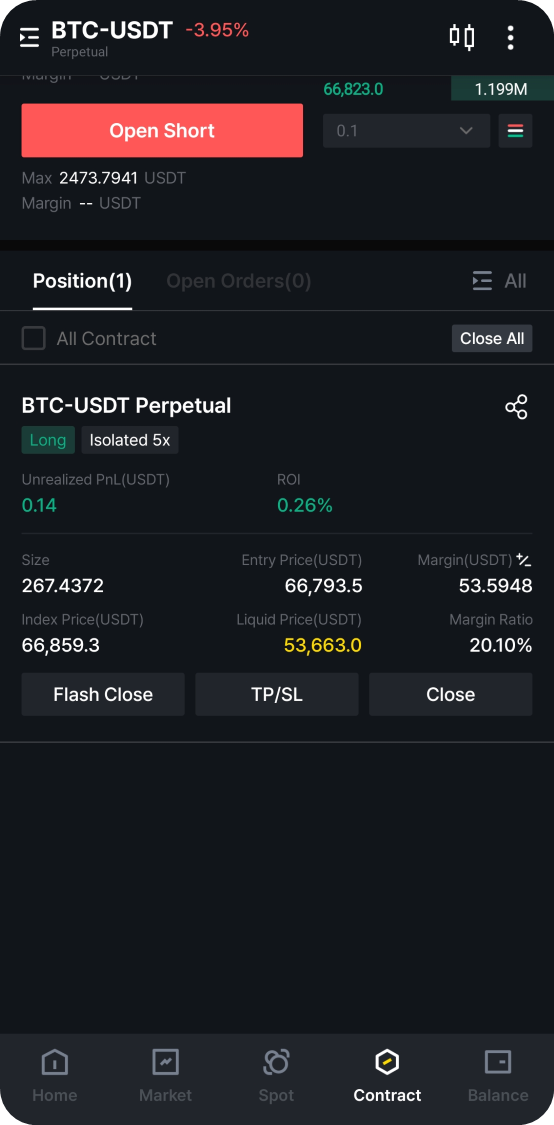This screenshot has height=1125, width=554.
Task: Select the Position(1) tab
Action: 83,281
